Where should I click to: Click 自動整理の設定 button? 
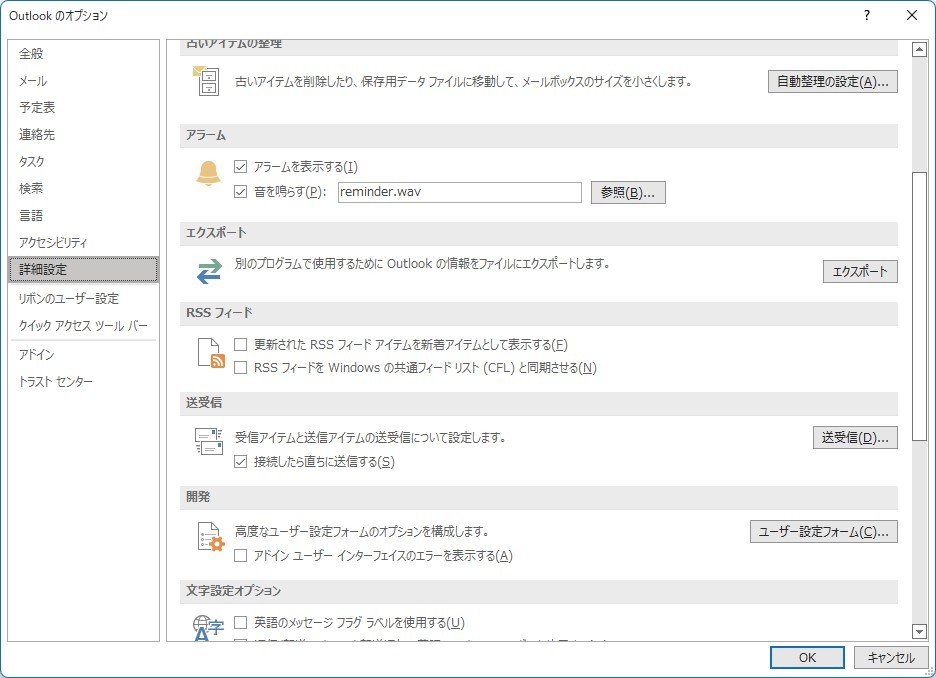(833, 82)
